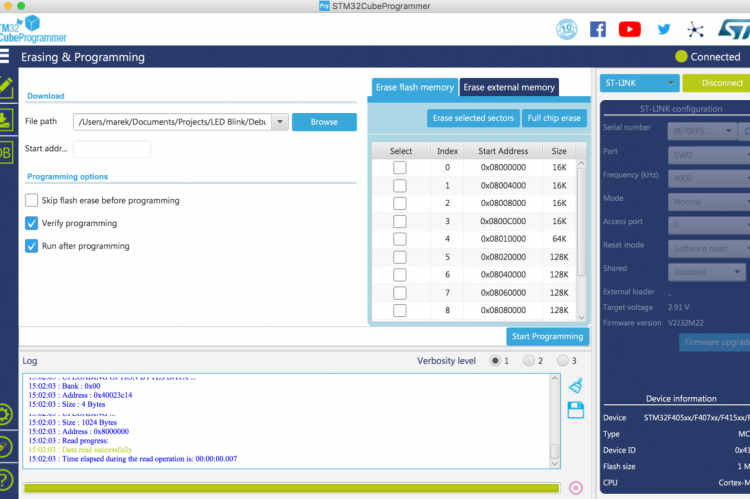Open the Access port dropdown
The height and width of the screenshot is (499, 750).
709,225
